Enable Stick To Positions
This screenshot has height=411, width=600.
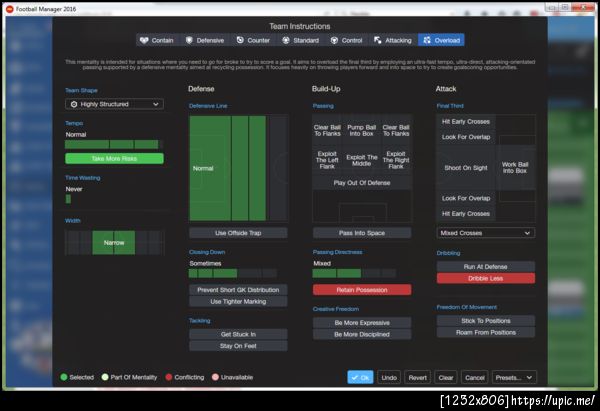[x=486, y=321]
